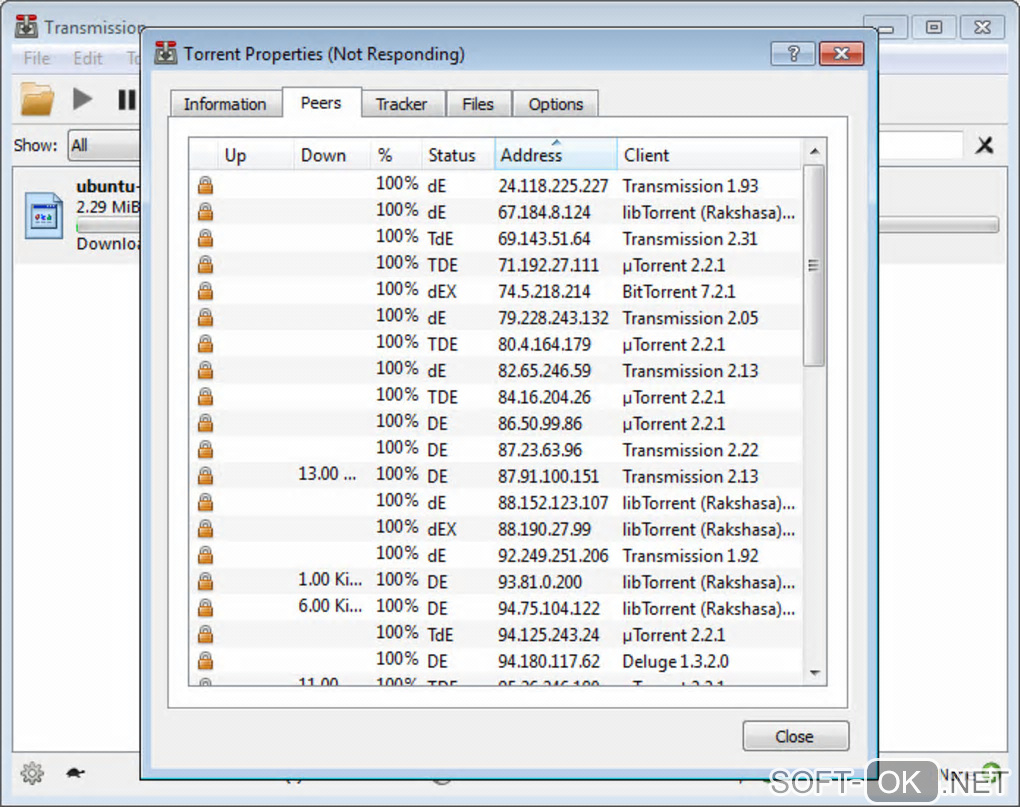The width and height of the screenshot is (1020, 807).
Task: Start torrent with the play icon
Action: [82, 99]
